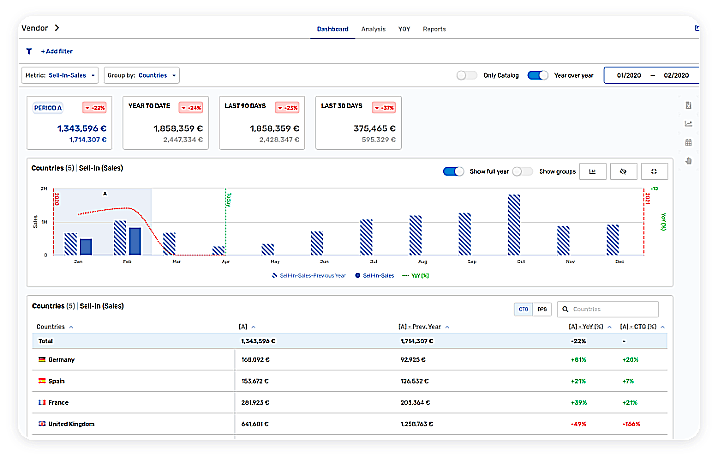The width and height of the screenshot is (718, 460).
Task: Click the table grid icon in right sidebar
Action: [x=688, y=142]
